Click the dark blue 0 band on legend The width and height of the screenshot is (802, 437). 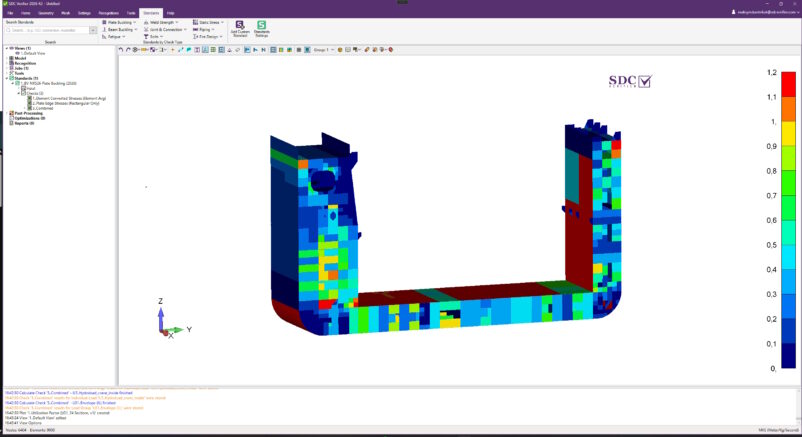(x=788, y=356)
